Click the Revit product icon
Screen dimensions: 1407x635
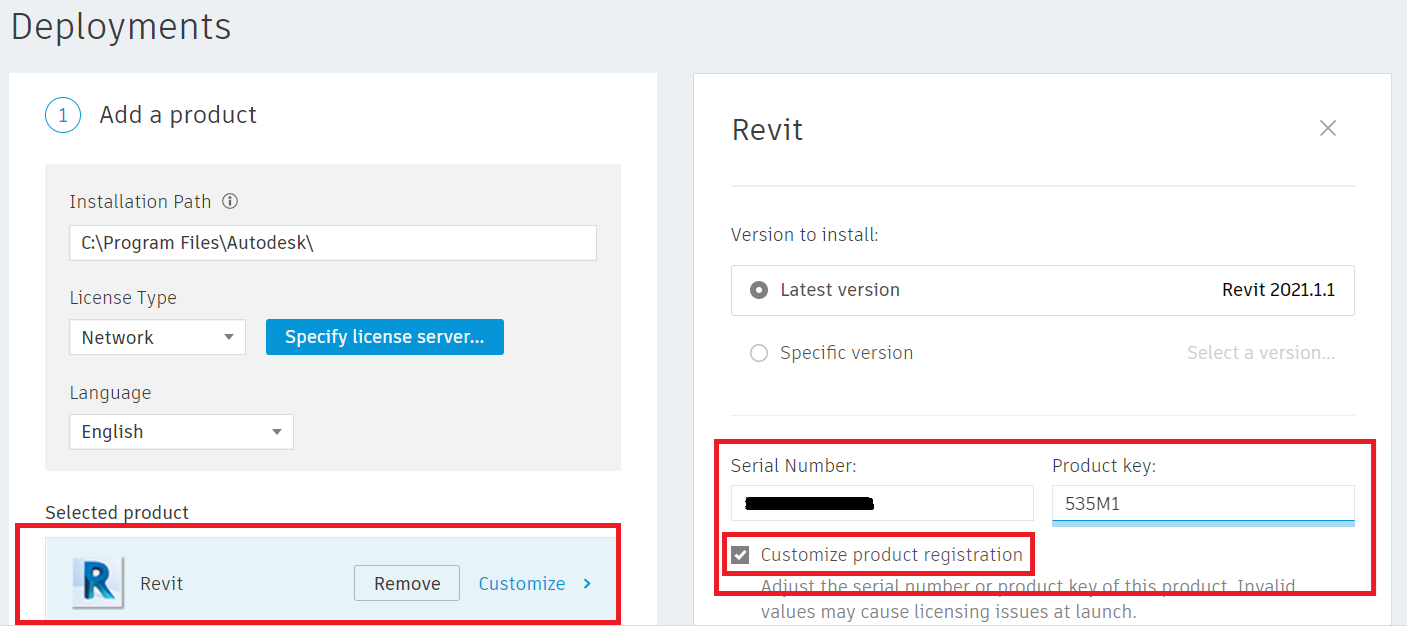point(97,583)
